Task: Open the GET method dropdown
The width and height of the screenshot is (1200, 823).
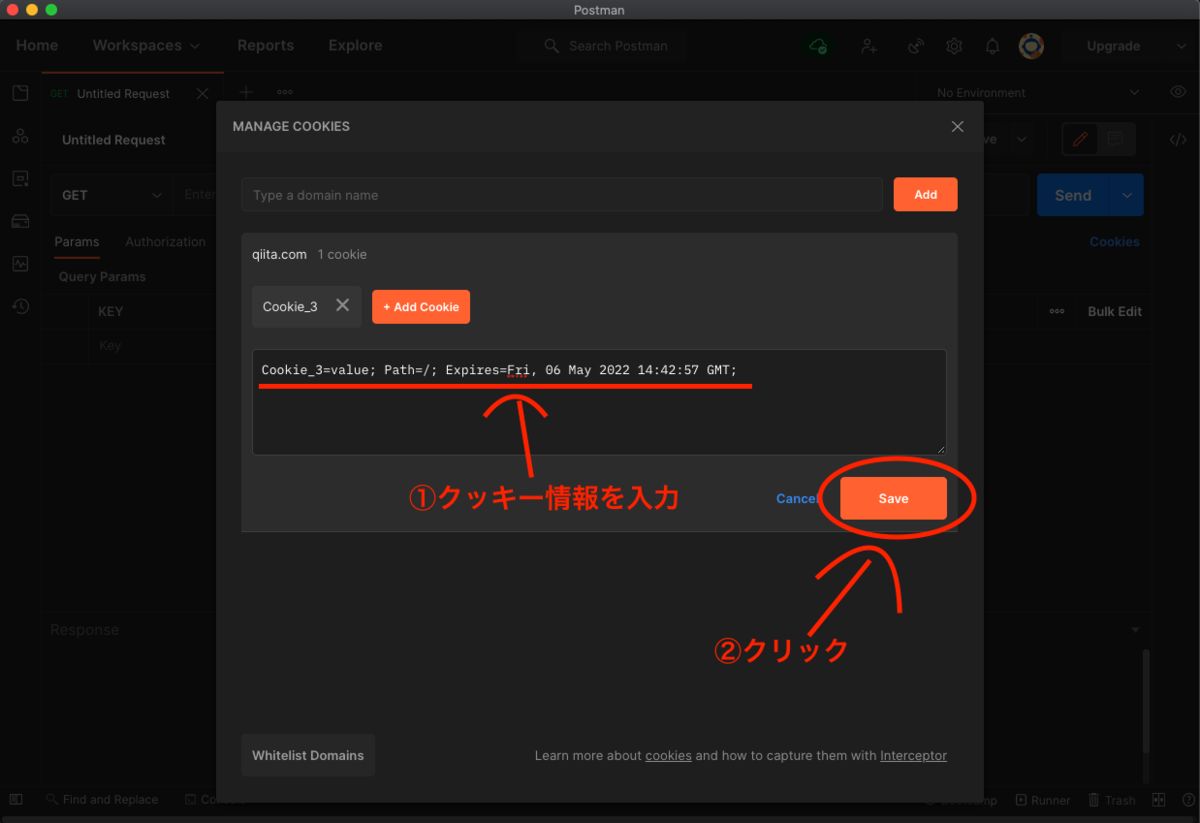Action: [110, 195]
